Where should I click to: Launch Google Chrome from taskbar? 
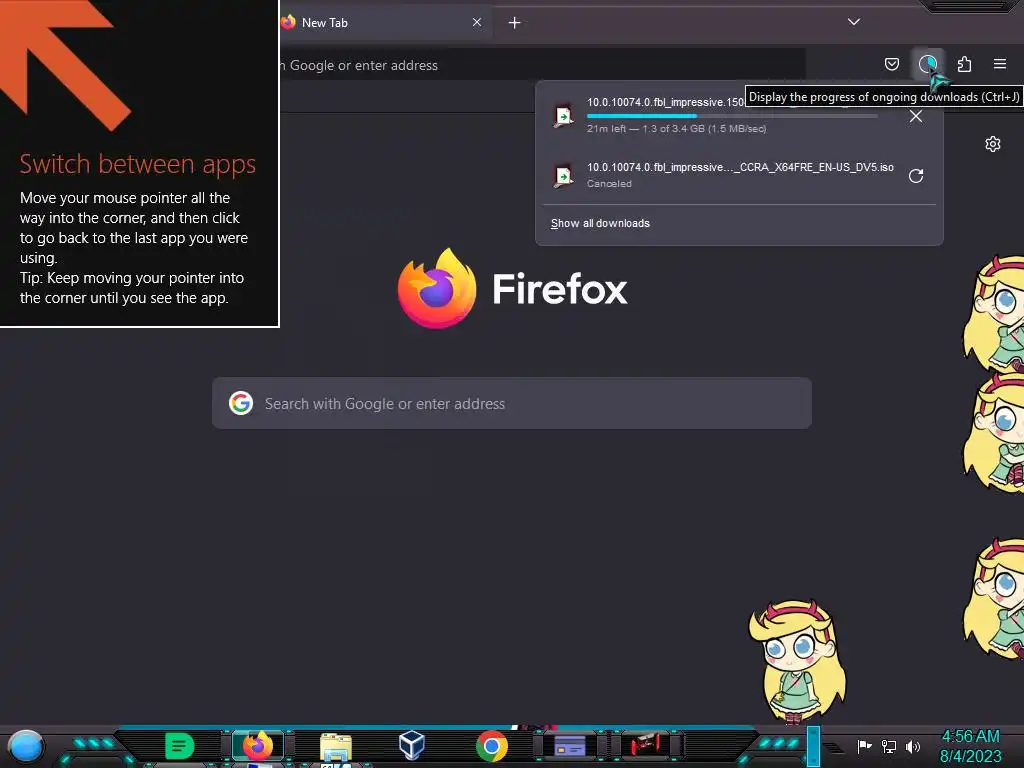[x=492, y=746]
